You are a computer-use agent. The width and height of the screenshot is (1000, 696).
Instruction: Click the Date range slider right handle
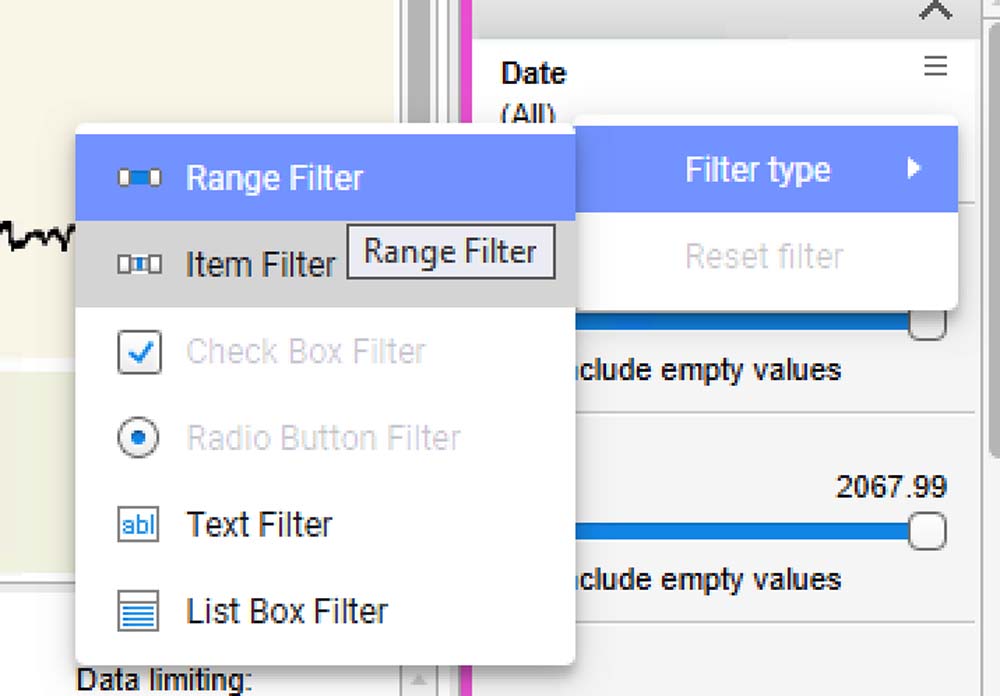(927, 325)
